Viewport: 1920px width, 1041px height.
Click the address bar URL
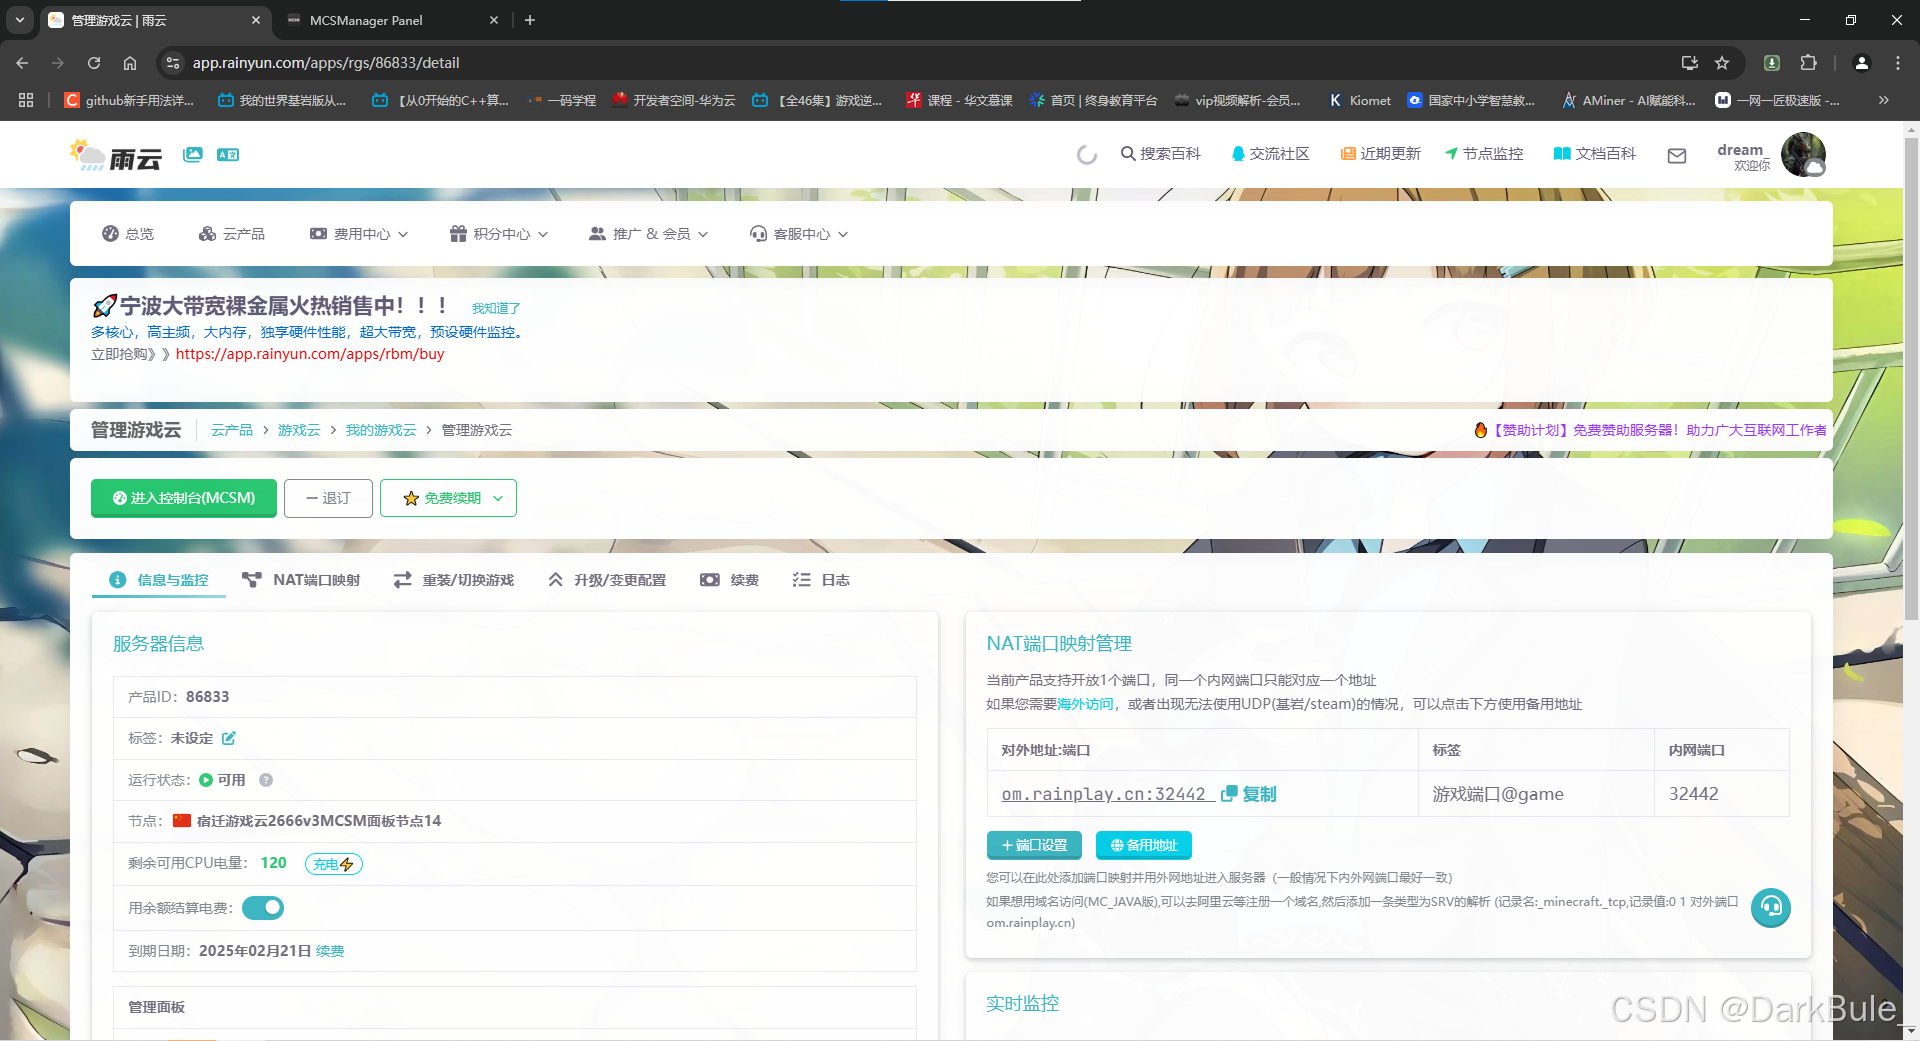pyautogui.click(x=326, y=62)
